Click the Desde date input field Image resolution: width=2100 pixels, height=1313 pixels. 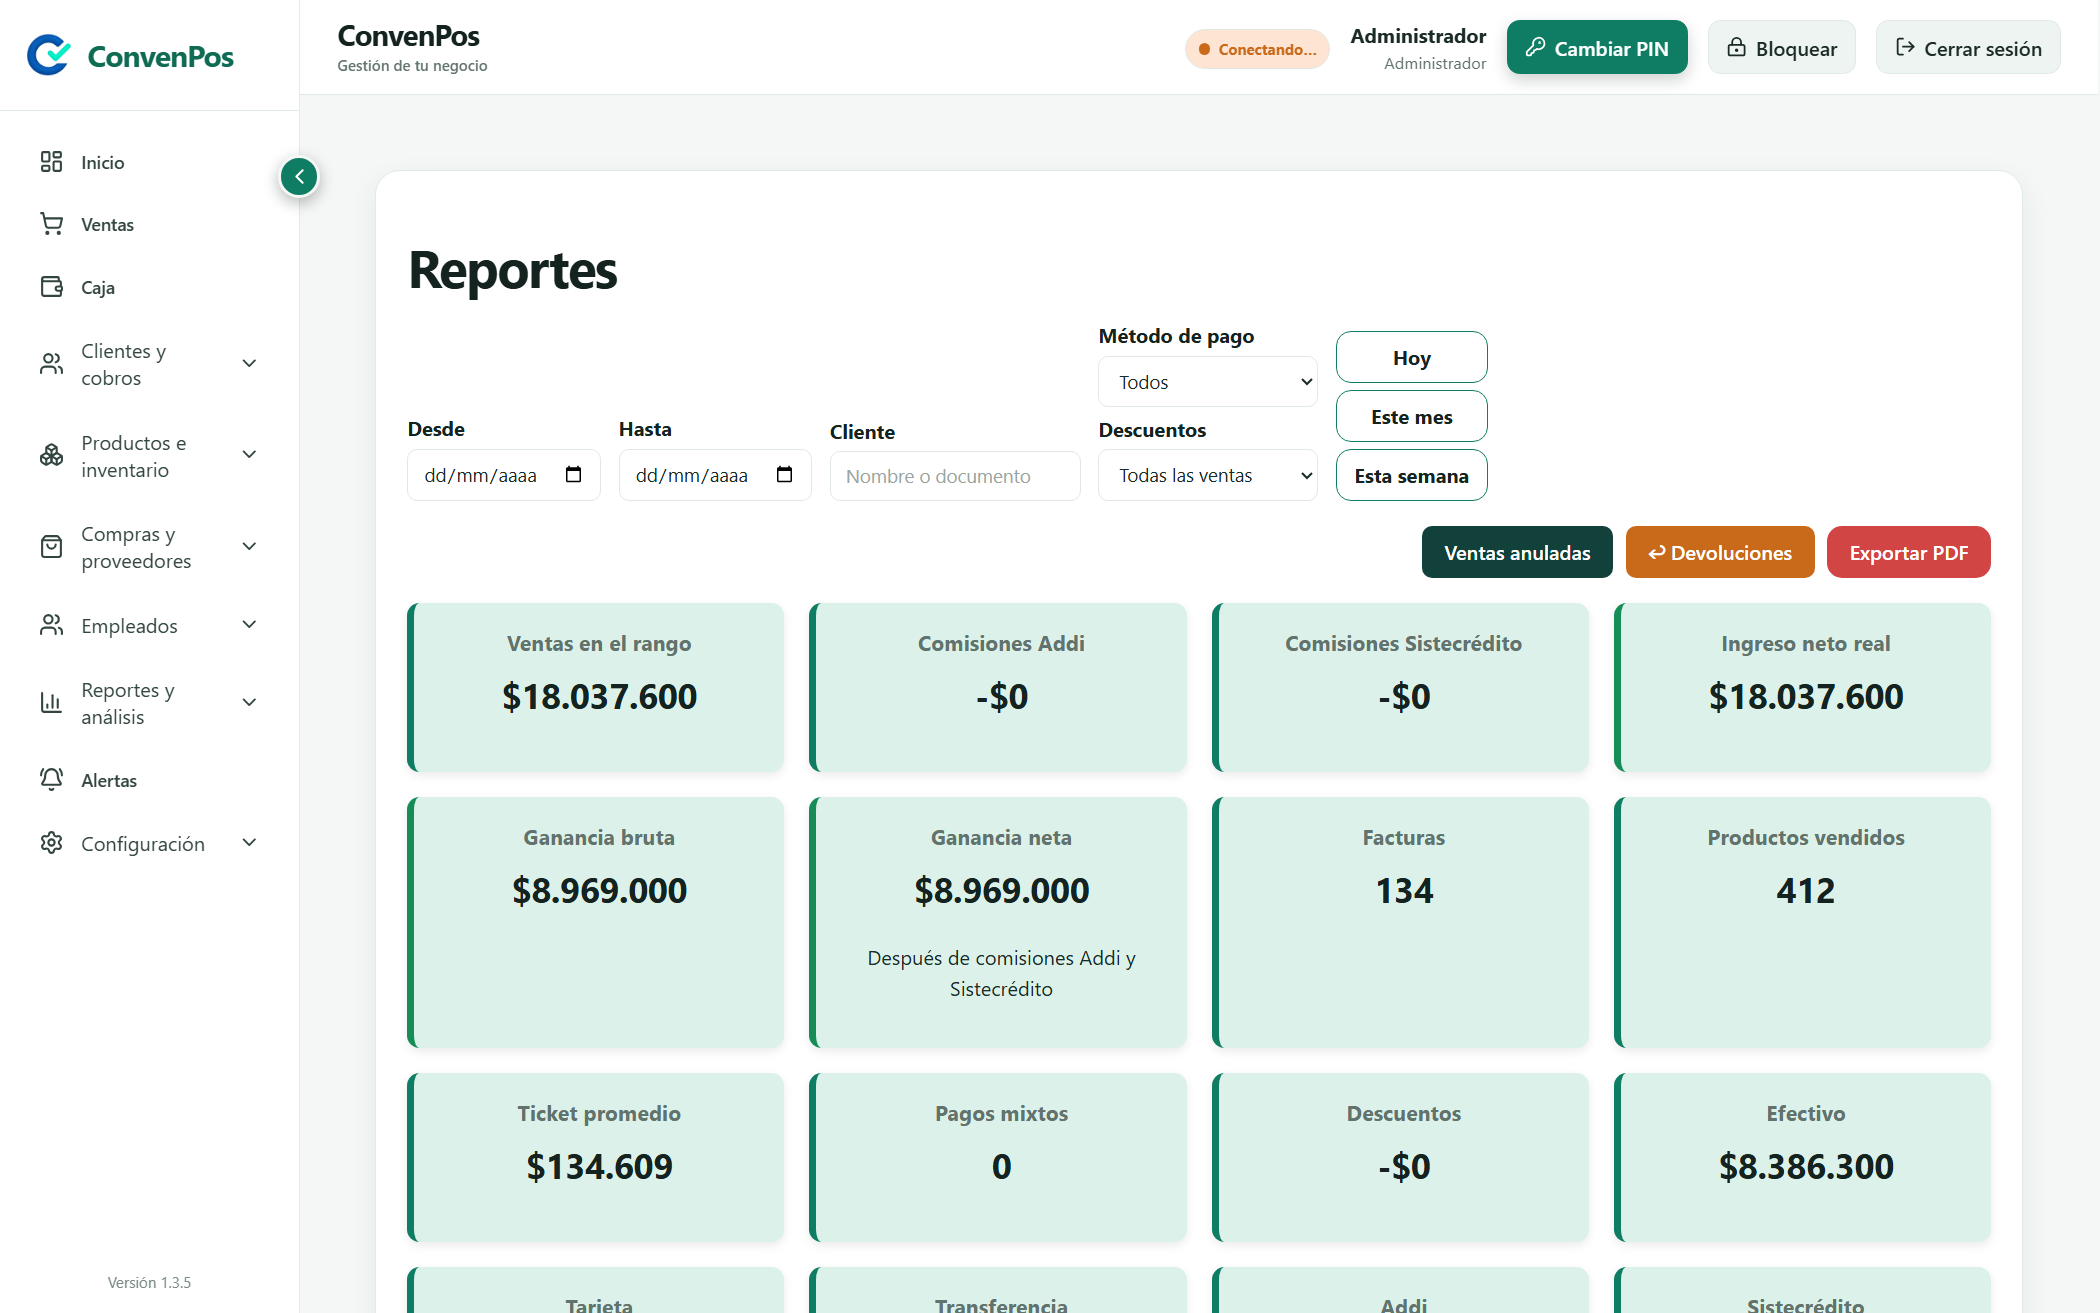tap(503, 475)
